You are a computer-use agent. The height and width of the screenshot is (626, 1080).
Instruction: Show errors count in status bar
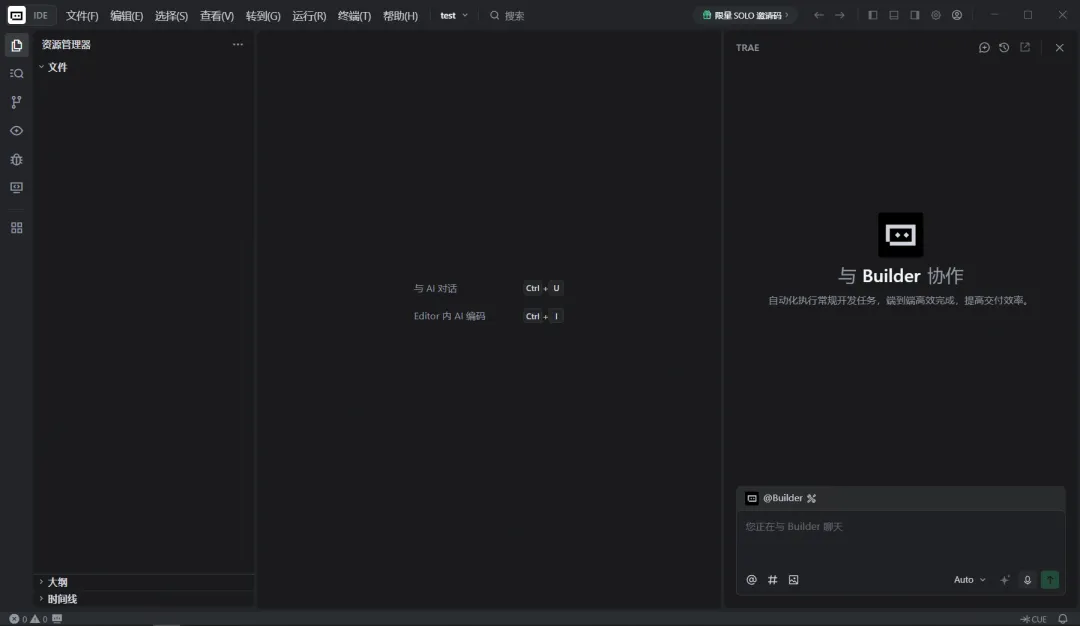coord(18,619)
